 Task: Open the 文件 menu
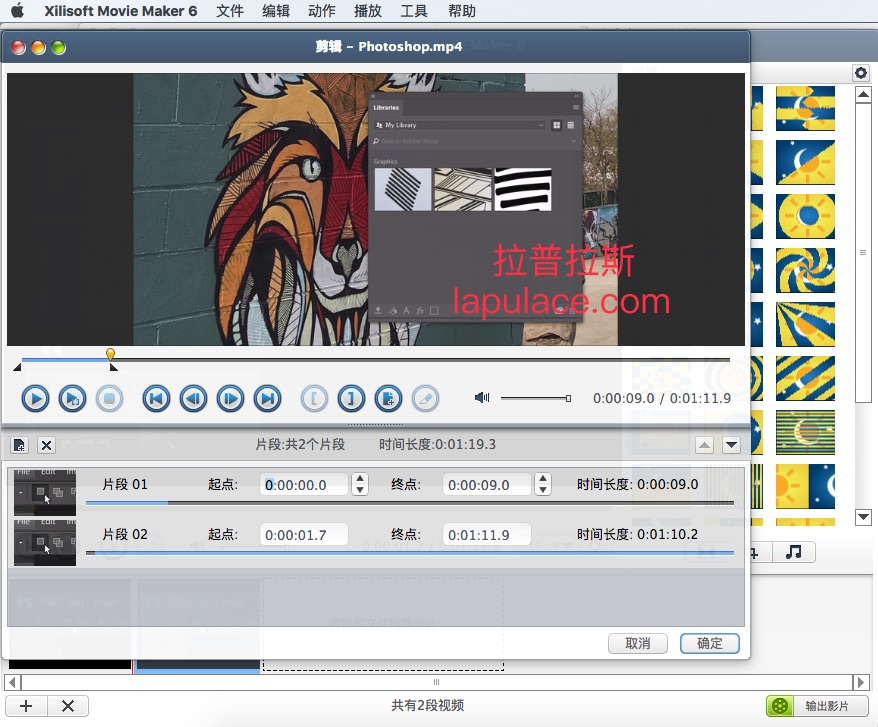click(230, 11)
